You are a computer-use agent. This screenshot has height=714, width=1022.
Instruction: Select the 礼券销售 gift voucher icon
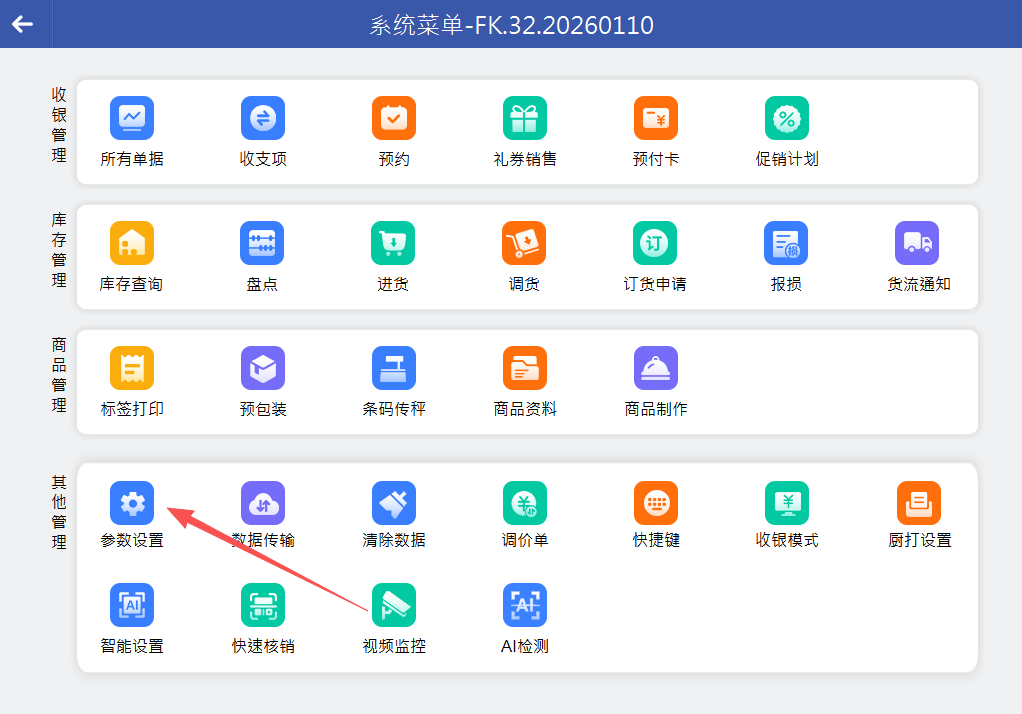point(525,118)
